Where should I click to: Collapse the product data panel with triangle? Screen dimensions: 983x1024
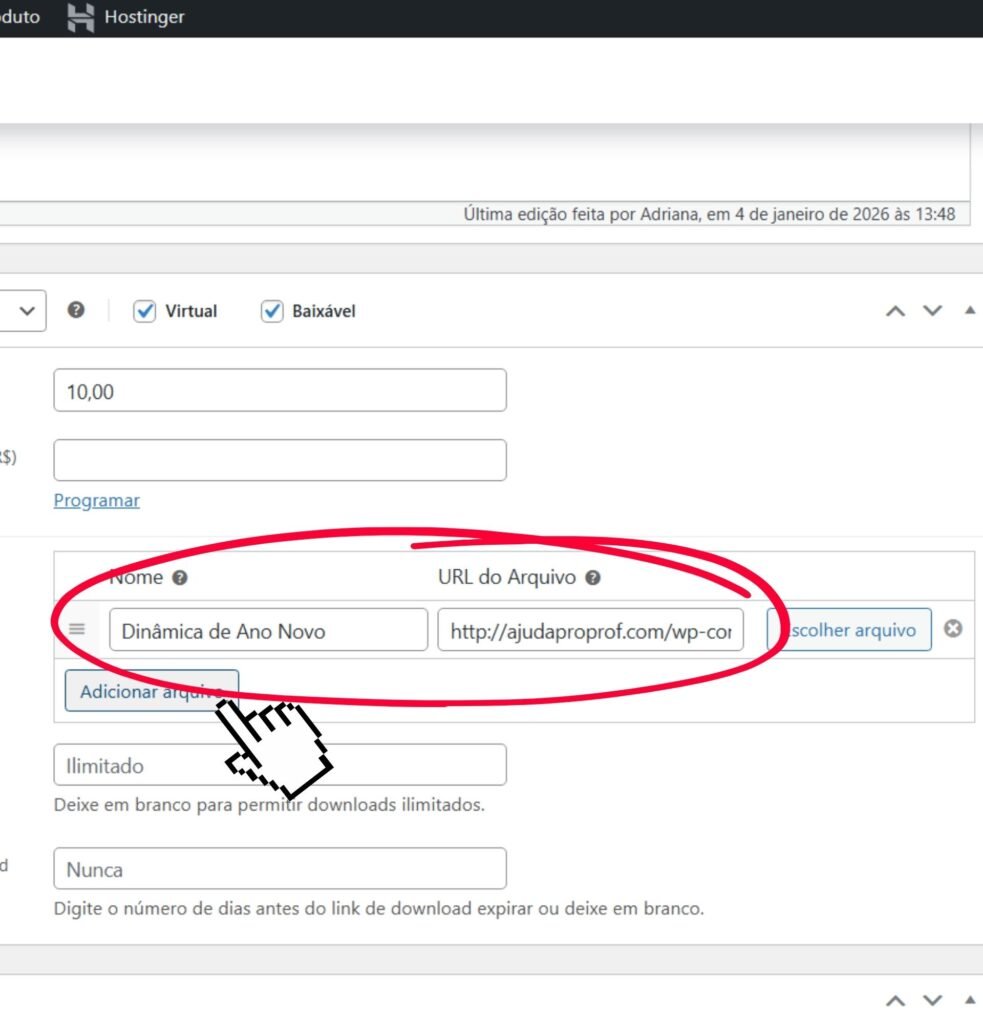969,311
